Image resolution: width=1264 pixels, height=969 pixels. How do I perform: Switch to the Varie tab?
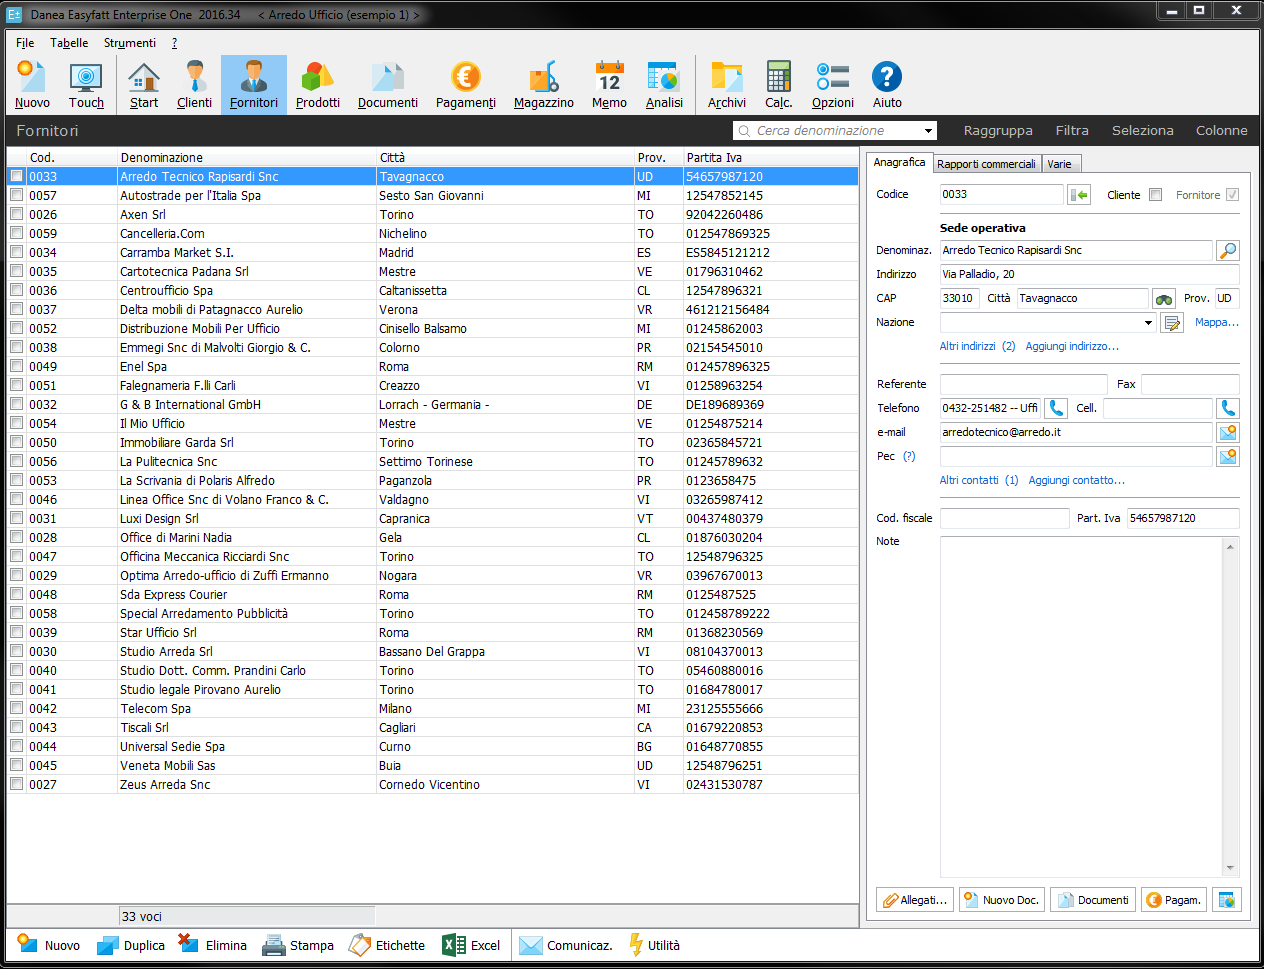[x=1060, y=164]
